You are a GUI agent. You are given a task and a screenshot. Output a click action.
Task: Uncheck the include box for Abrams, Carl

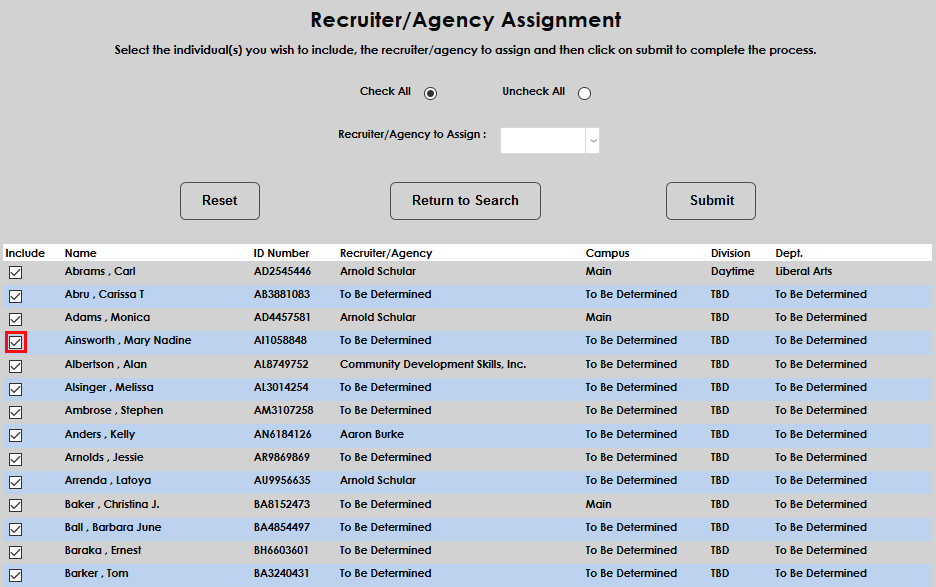(15, 271)
